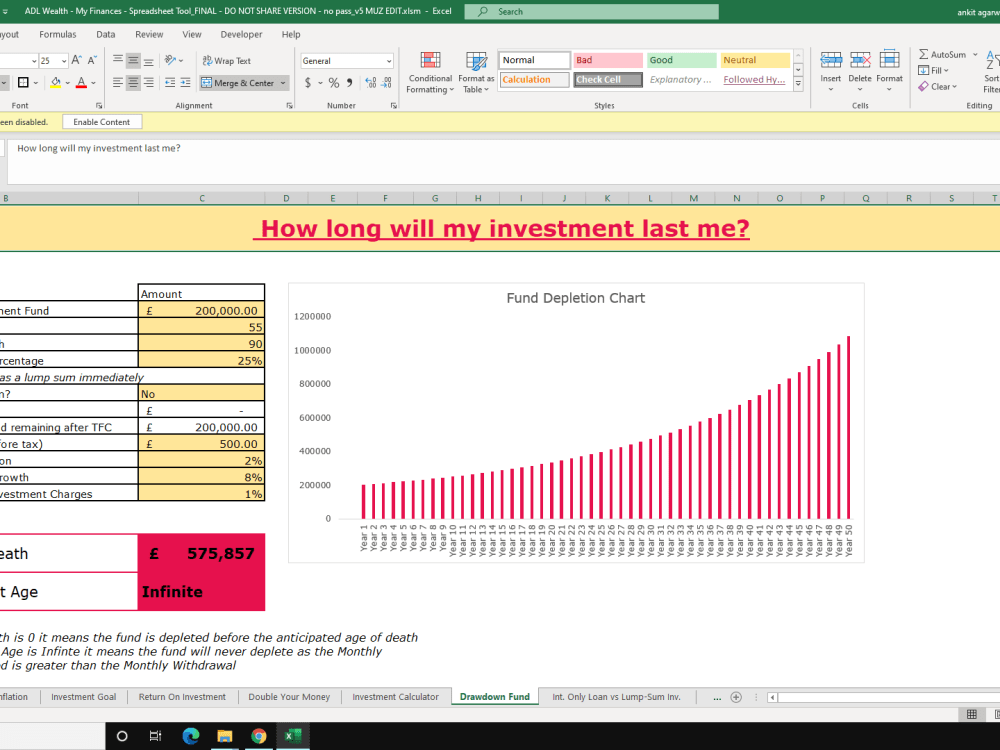Open the Conditional Formatting gallery
The image size is (1000, 750).
(430, 72)
